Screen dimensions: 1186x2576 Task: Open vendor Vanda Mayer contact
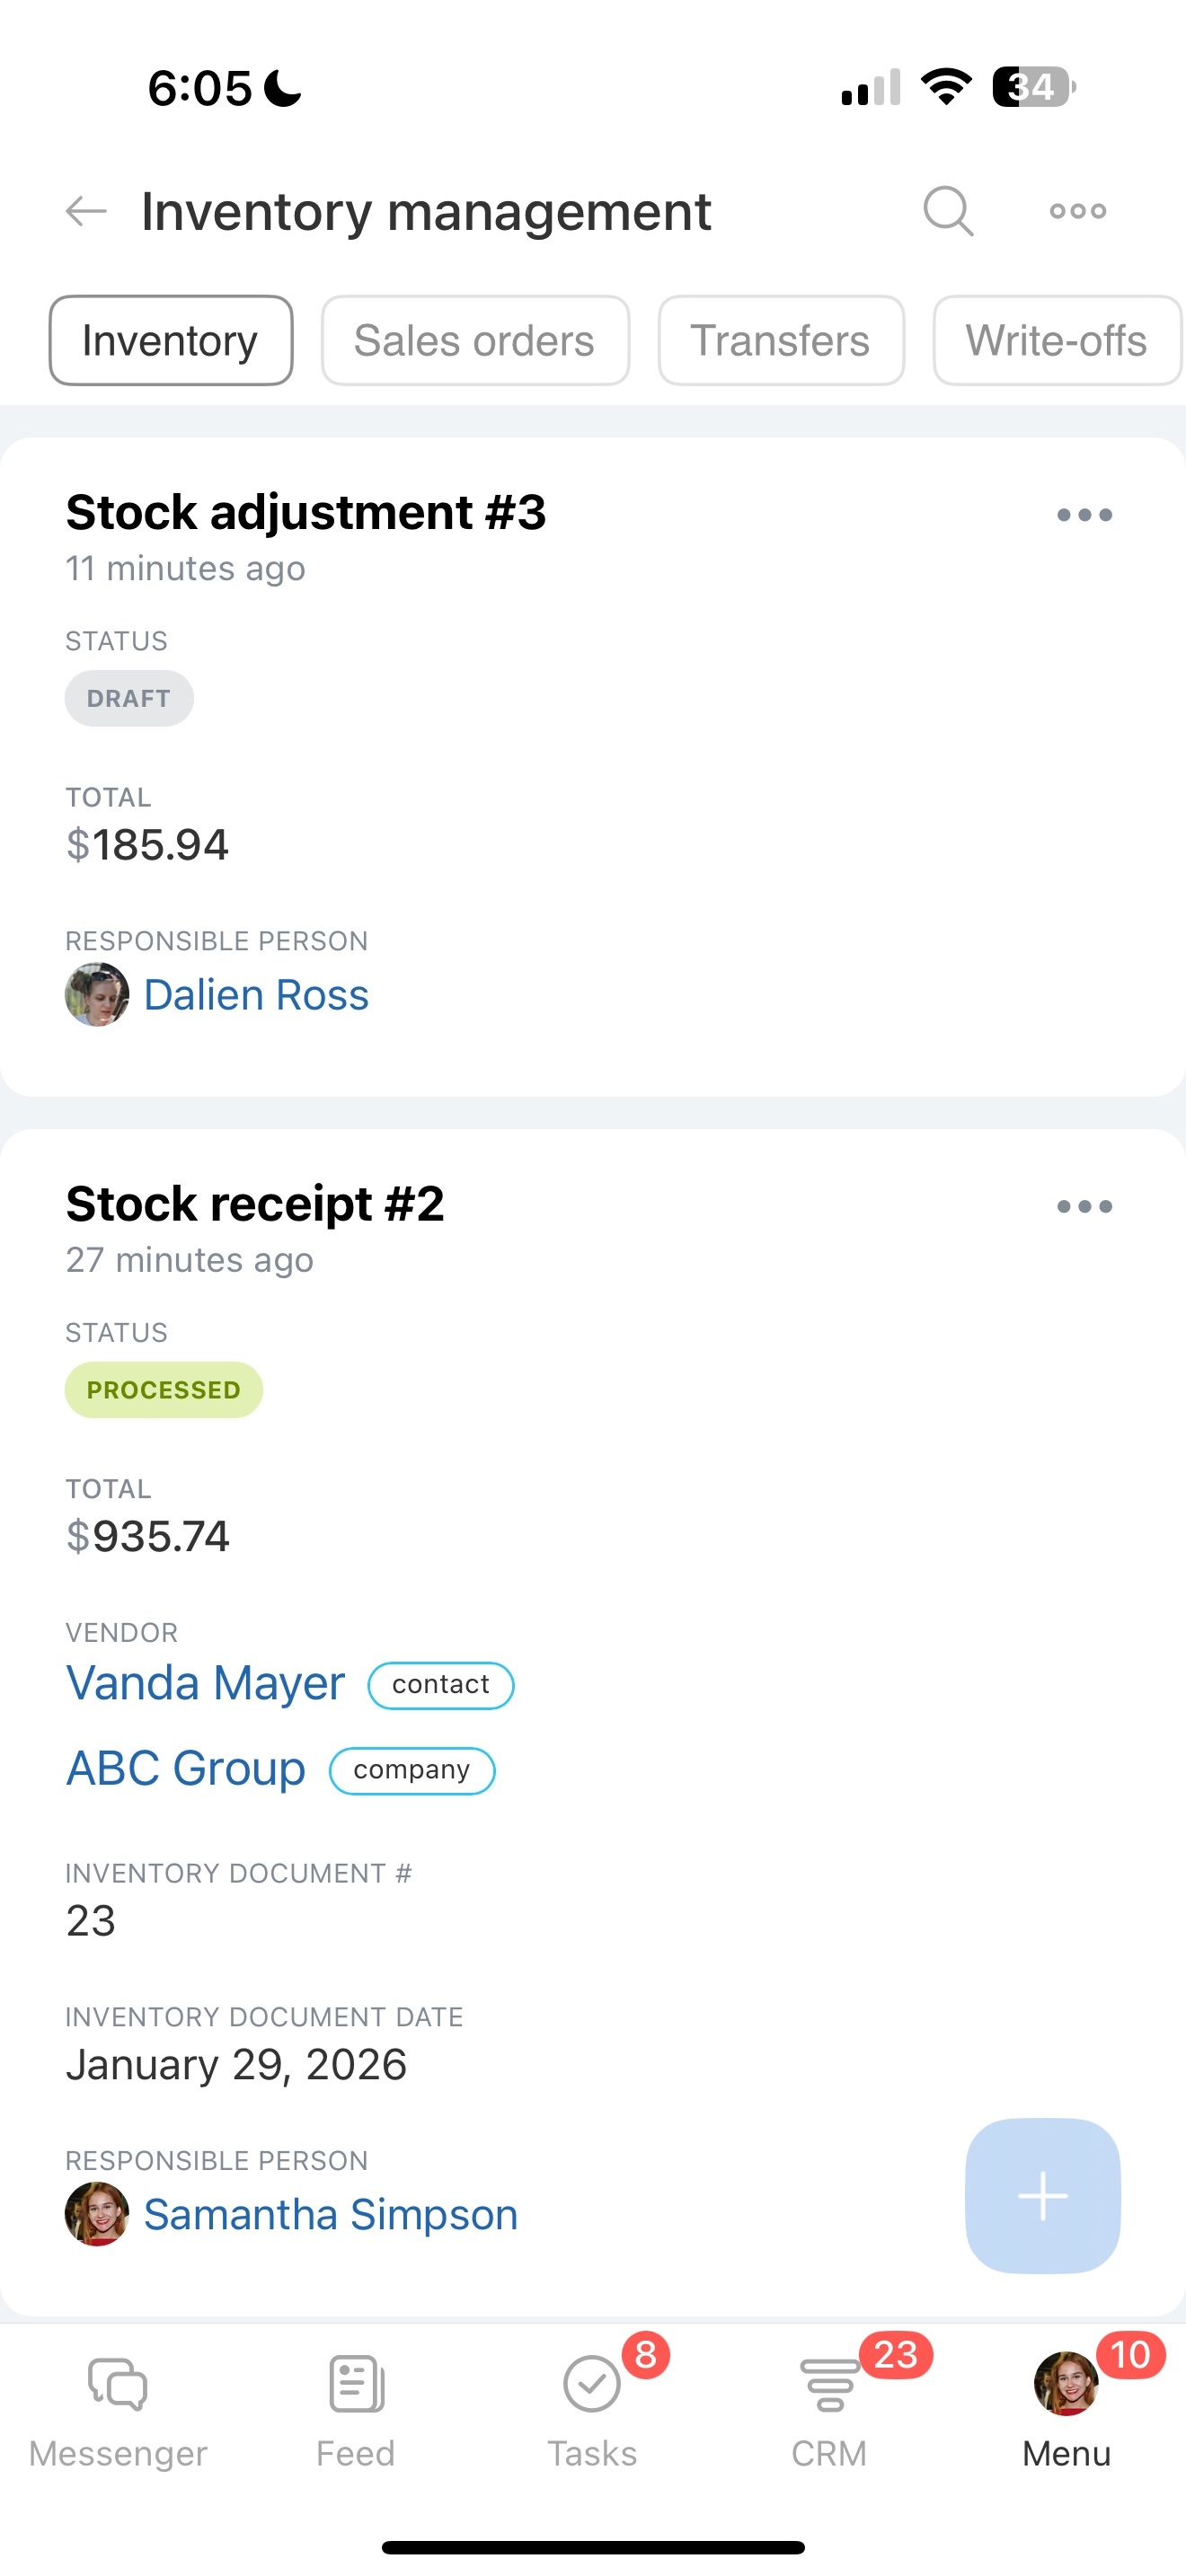tap(205, 1684)
